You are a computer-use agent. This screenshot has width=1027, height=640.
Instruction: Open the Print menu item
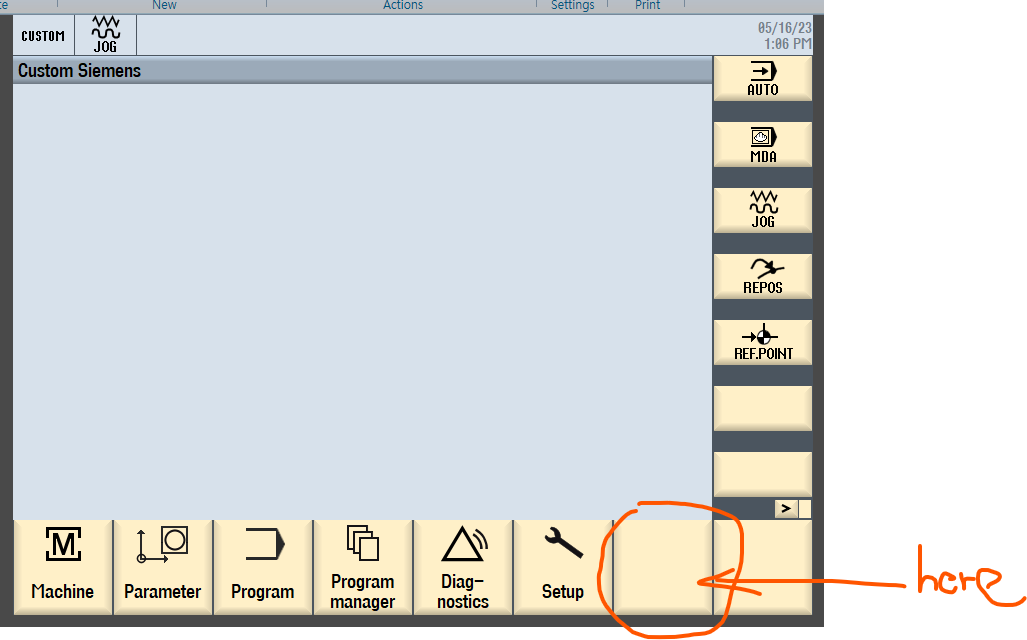(647, 5)
